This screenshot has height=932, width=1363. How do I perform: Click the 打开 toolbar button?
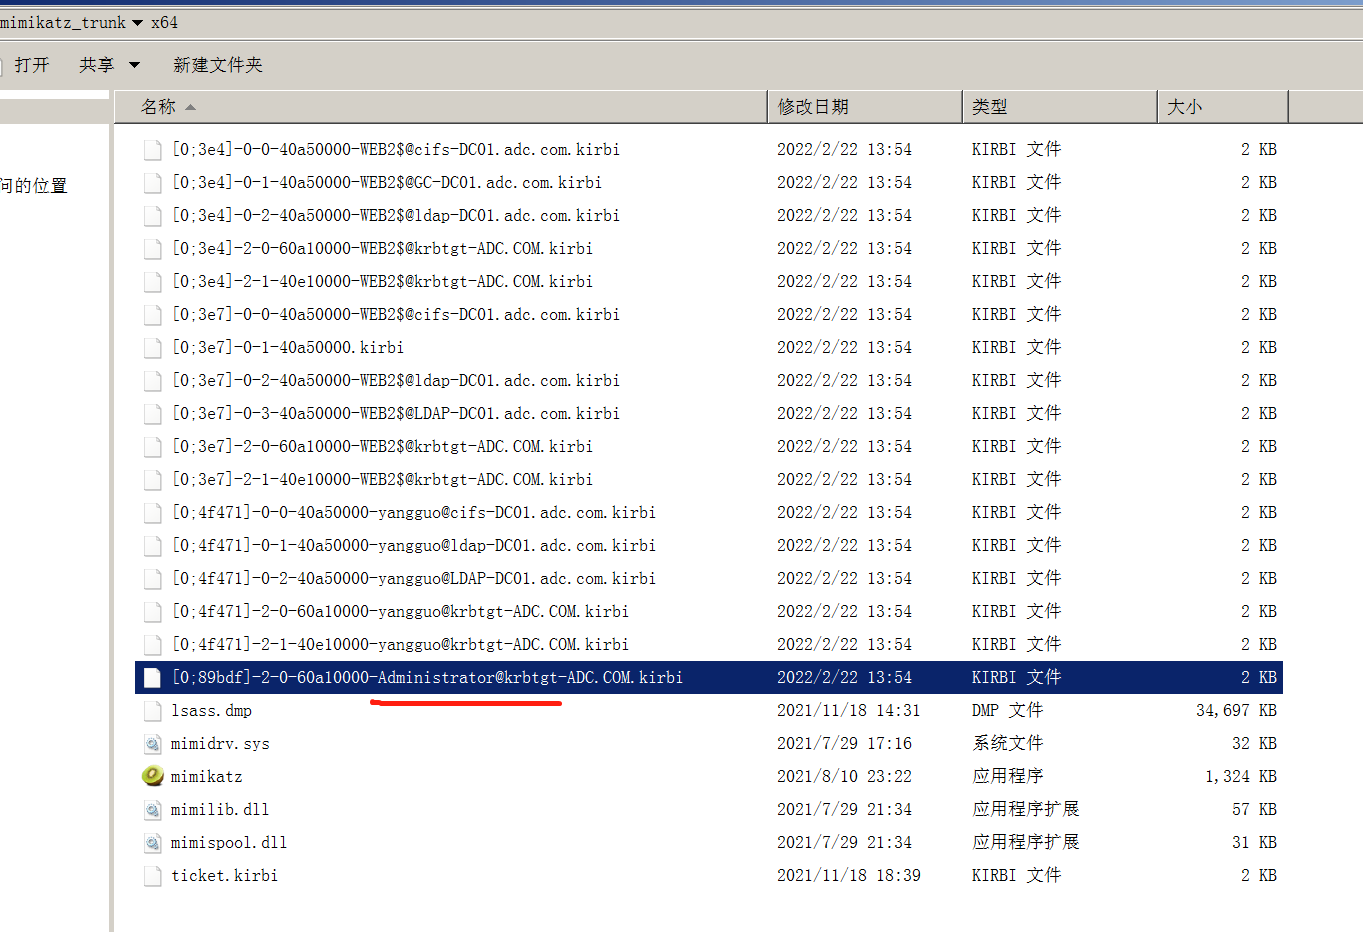pos(32,65)
